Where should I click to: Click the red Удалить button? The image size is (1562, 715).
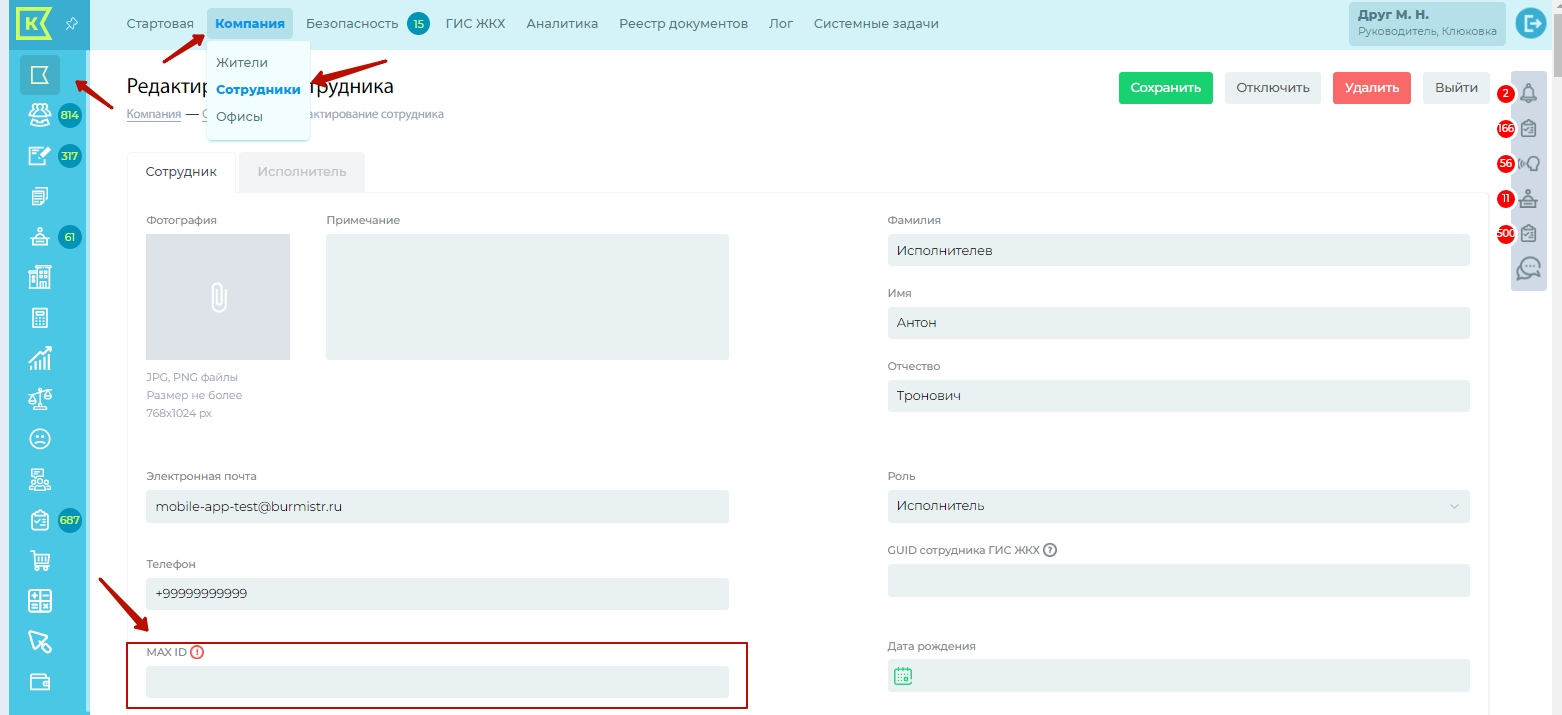pyautogui.click(x=1372, y=88)
